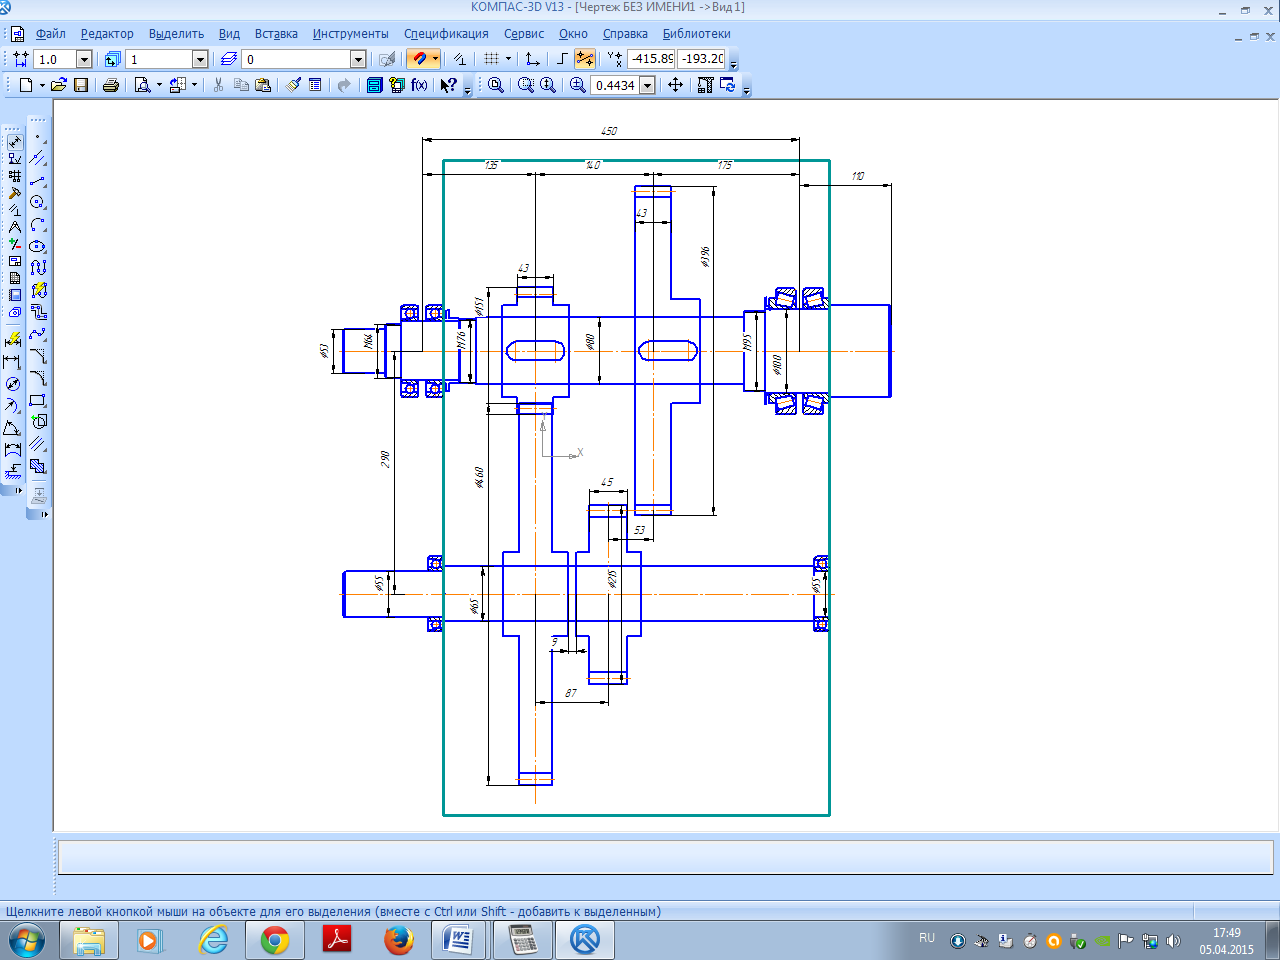Click the X coordinate input field
Viewport: 1280px width, 960px height.
651,59
